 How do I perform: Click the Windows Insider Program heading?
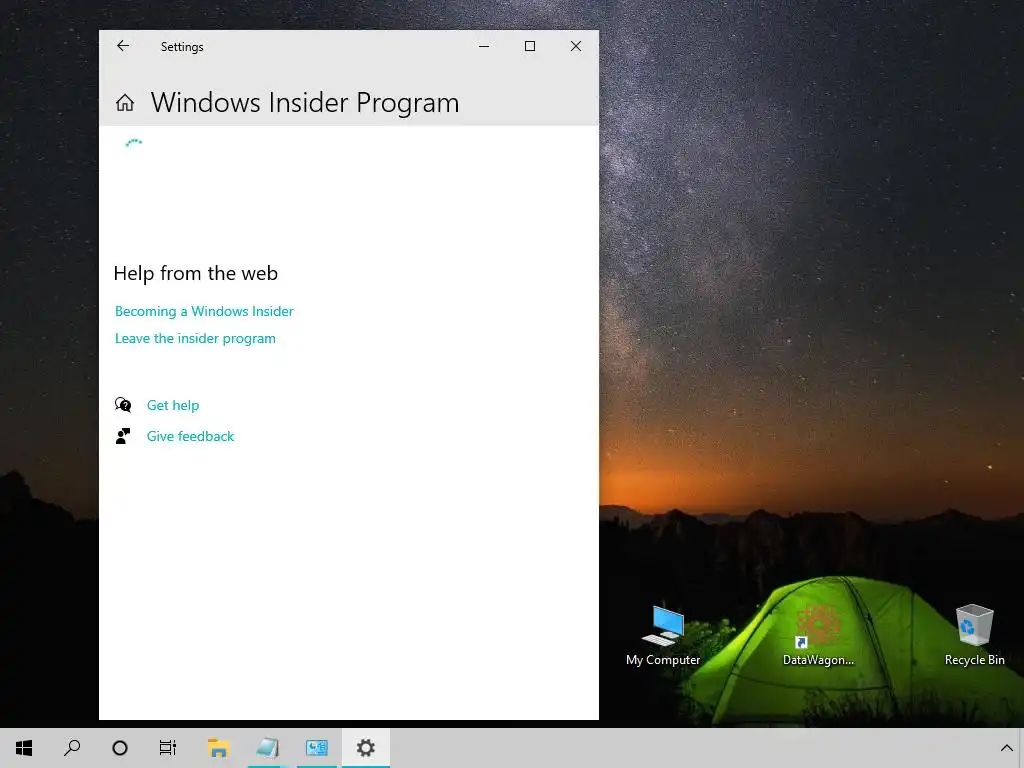click(x=305, y=103)
